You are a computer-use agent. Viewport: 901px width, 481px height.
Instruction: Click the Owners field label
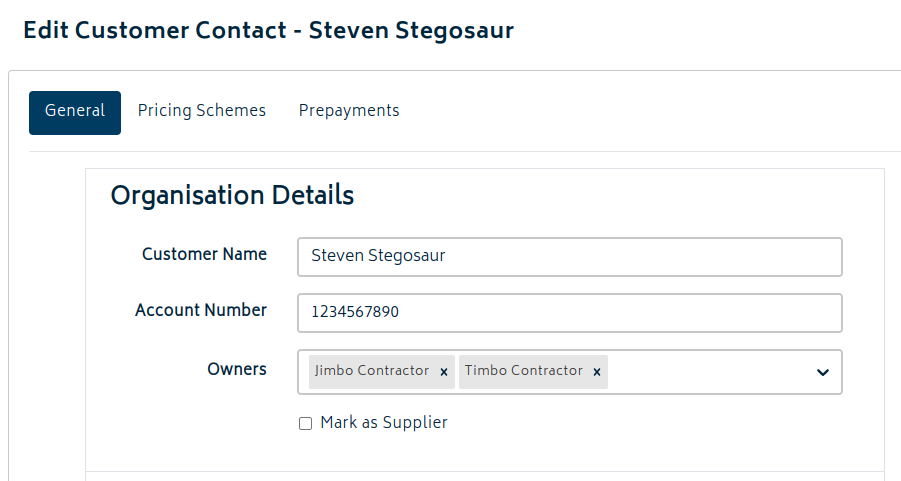tap(237, 369)
